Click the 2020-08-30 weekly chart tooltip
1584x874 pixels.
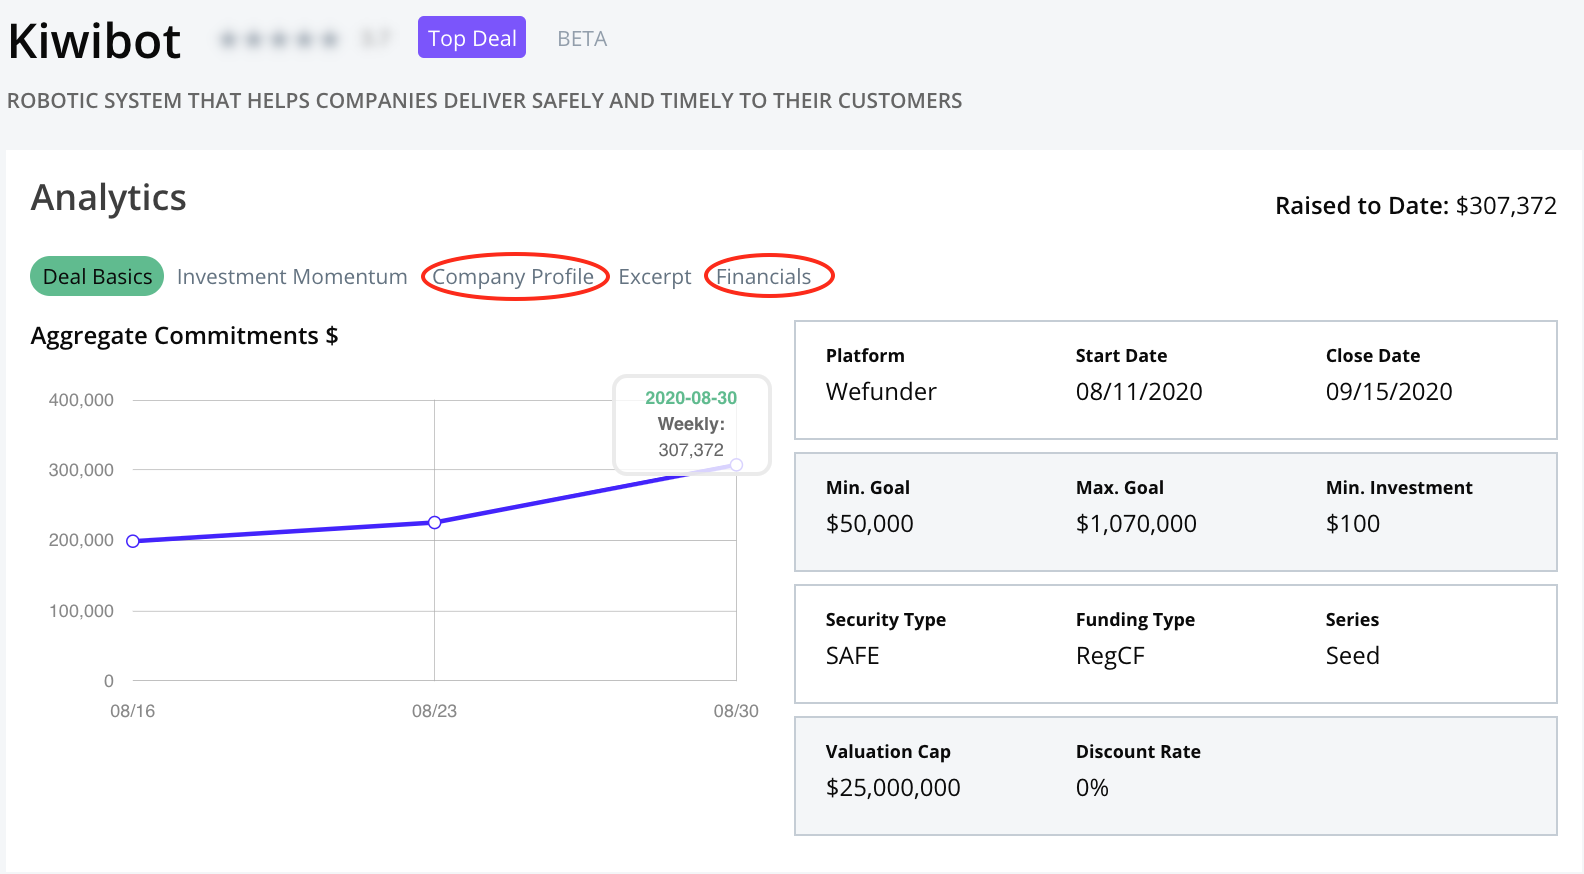click(x=691, y=424)
